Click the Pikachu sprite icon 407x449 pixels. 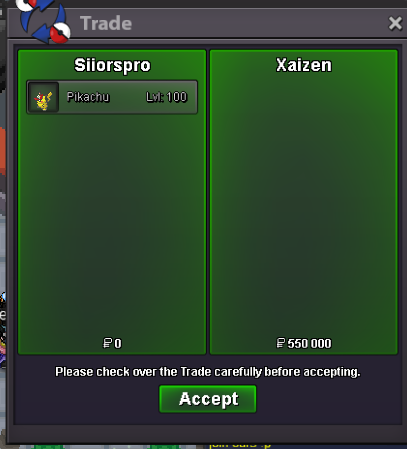coord(44,97)
